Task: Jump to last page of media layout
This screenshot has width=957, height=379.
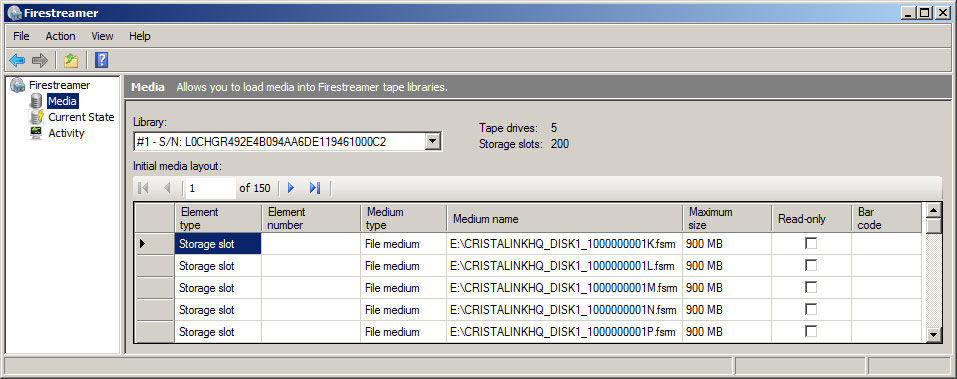Action: pyautogui.click(x=315, y=188)
